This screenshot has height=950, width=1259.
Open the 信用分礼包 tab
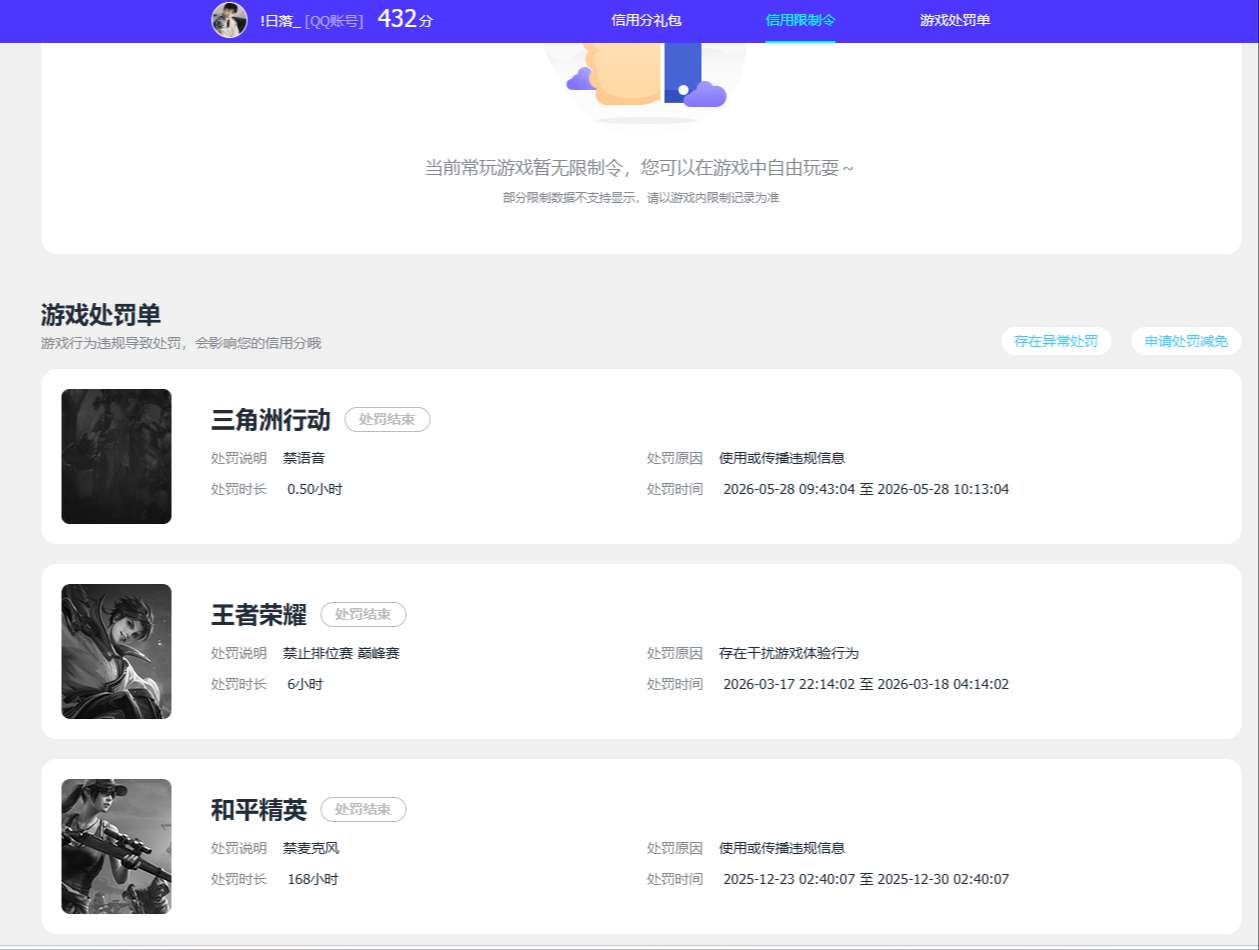[x=646, y=20]
